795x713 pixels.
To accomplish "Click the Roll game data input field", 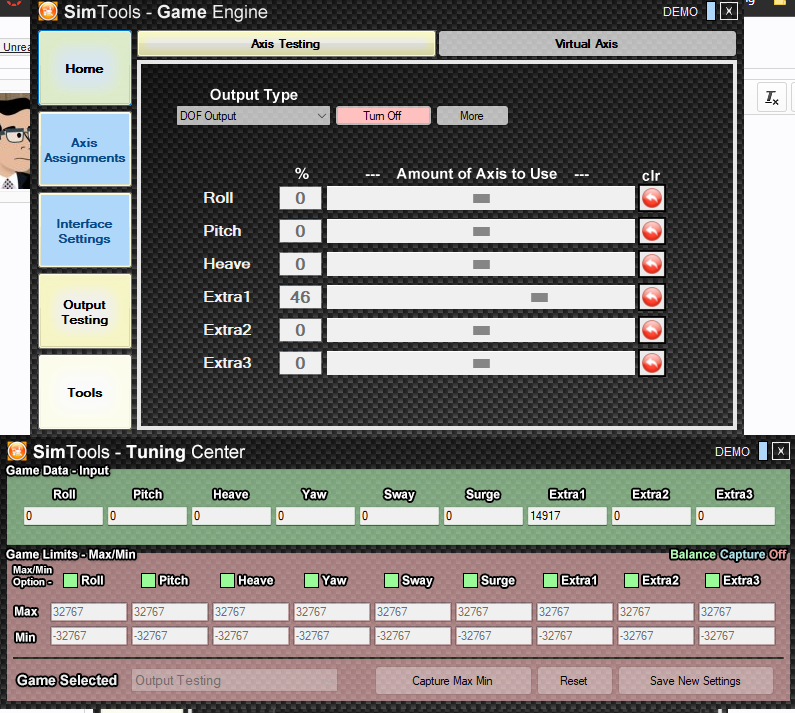I will (63, 516).
